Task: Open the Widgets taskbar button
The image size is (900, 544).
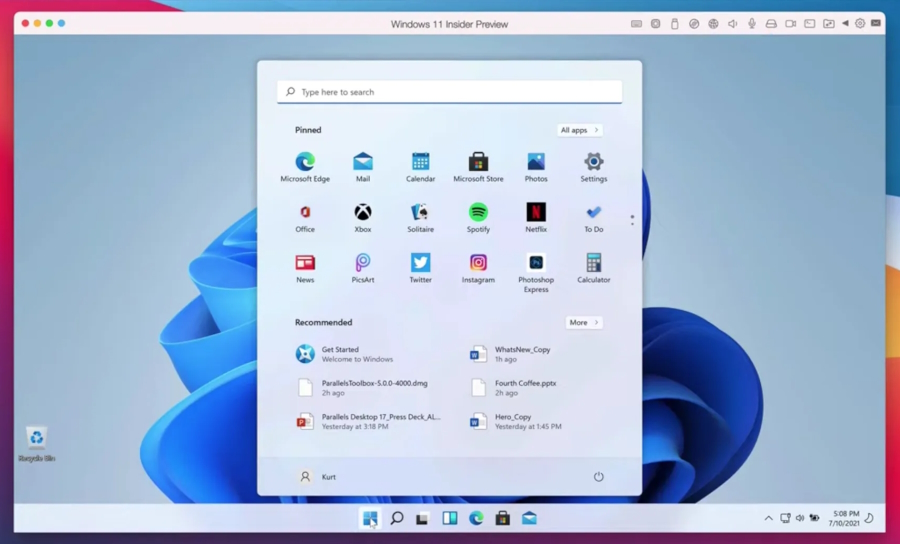Action: [x=450, y=518]
